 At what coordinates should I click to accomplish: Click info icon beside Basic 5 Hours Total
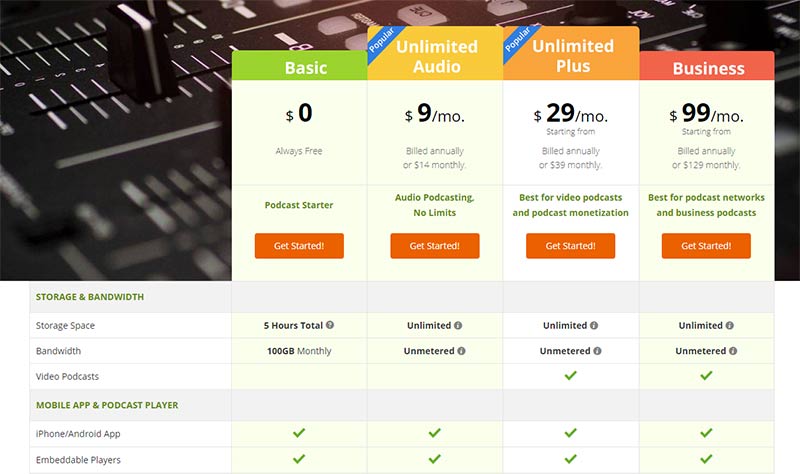pyautogui.click(x=330, y=325)
